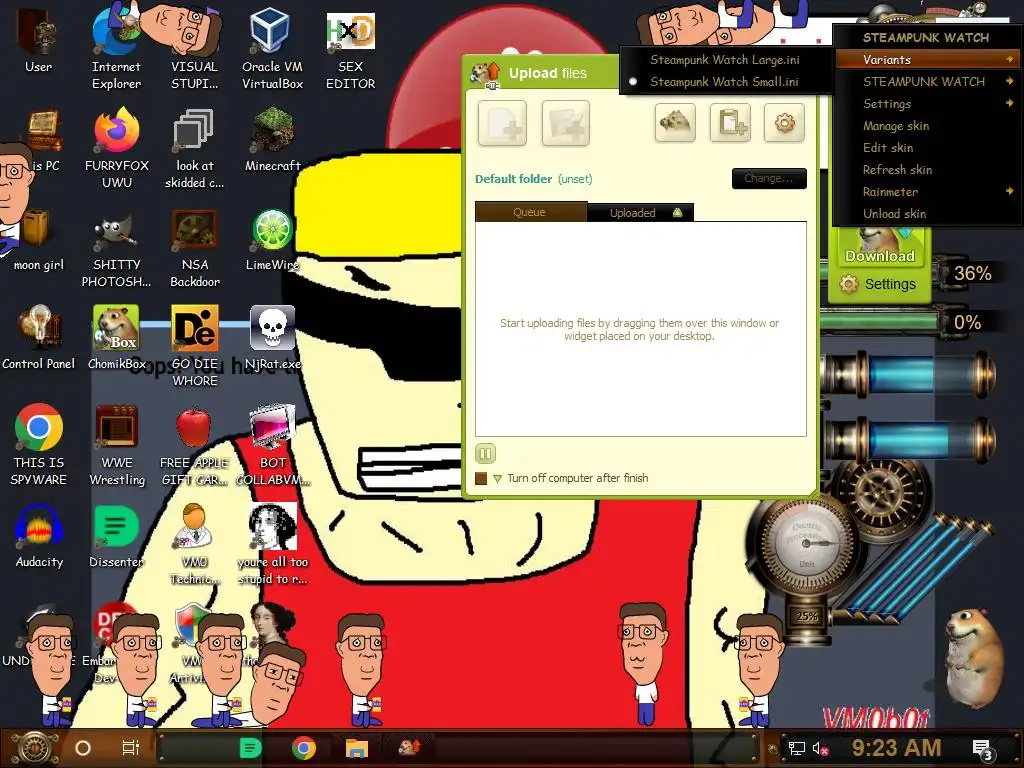Choose Edit skin from context menu
The height and width of the screenshot is (768, 1024).
927,148
